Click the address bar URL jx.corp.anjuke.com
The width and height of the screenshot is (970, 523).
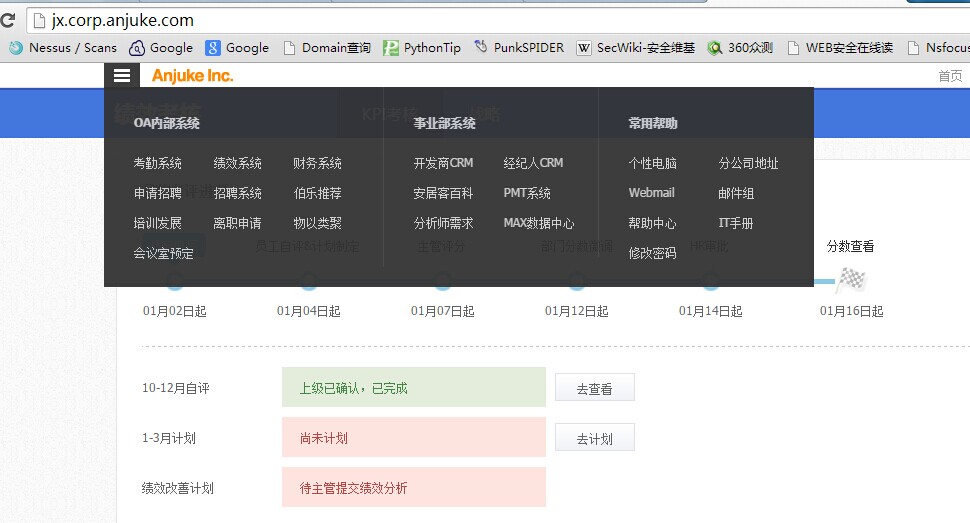[122, 20]
